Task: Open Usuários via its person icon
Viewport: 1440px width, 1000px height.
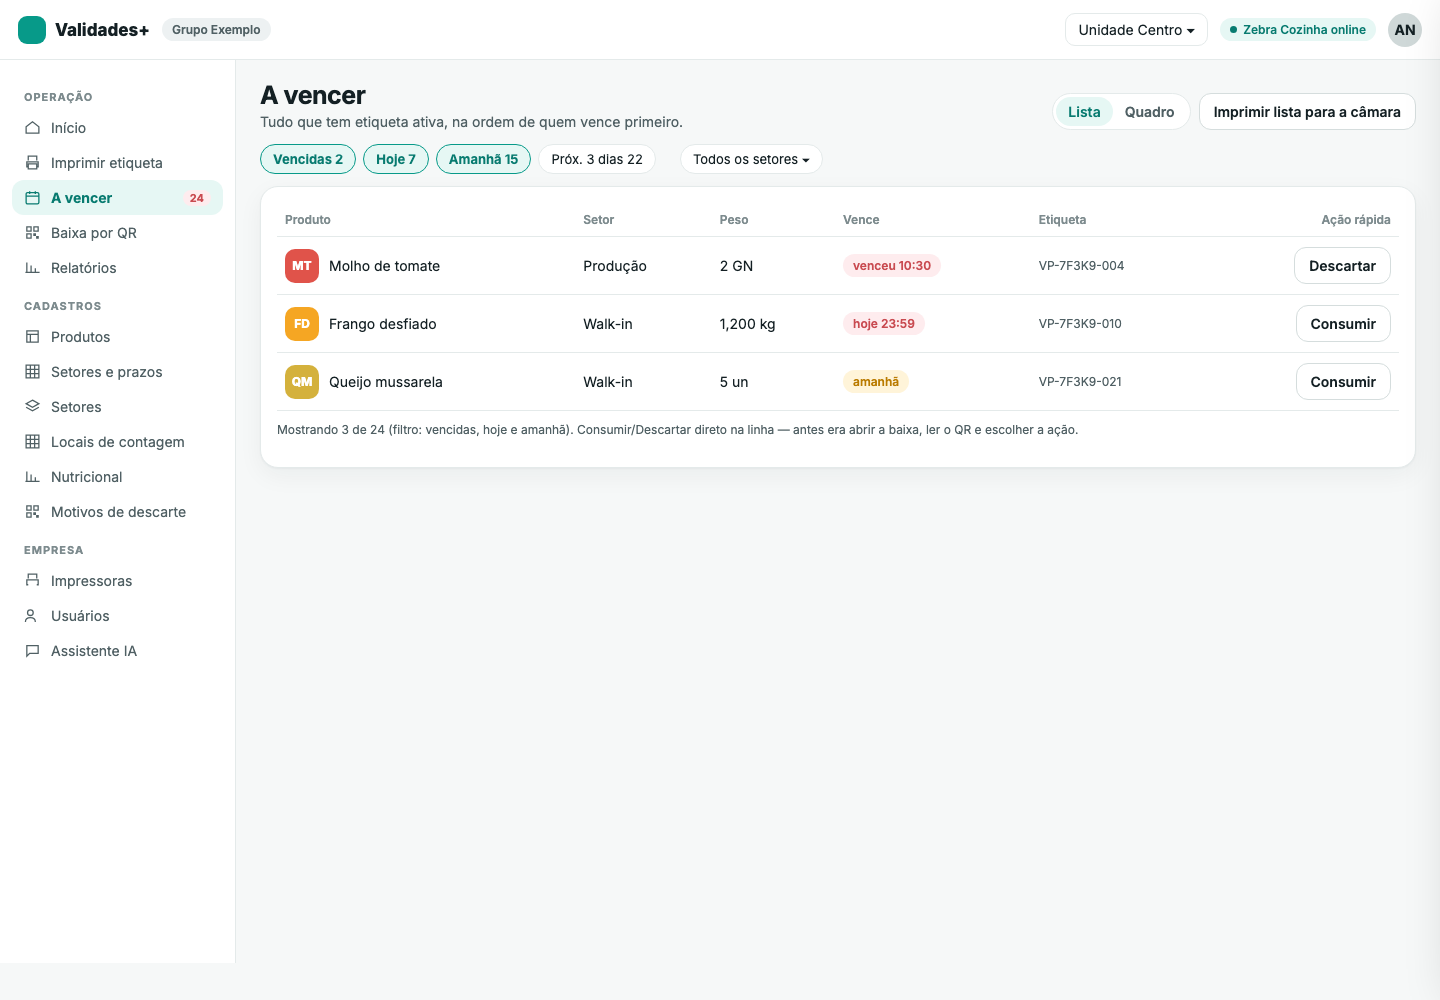Action: click(32, 616)
